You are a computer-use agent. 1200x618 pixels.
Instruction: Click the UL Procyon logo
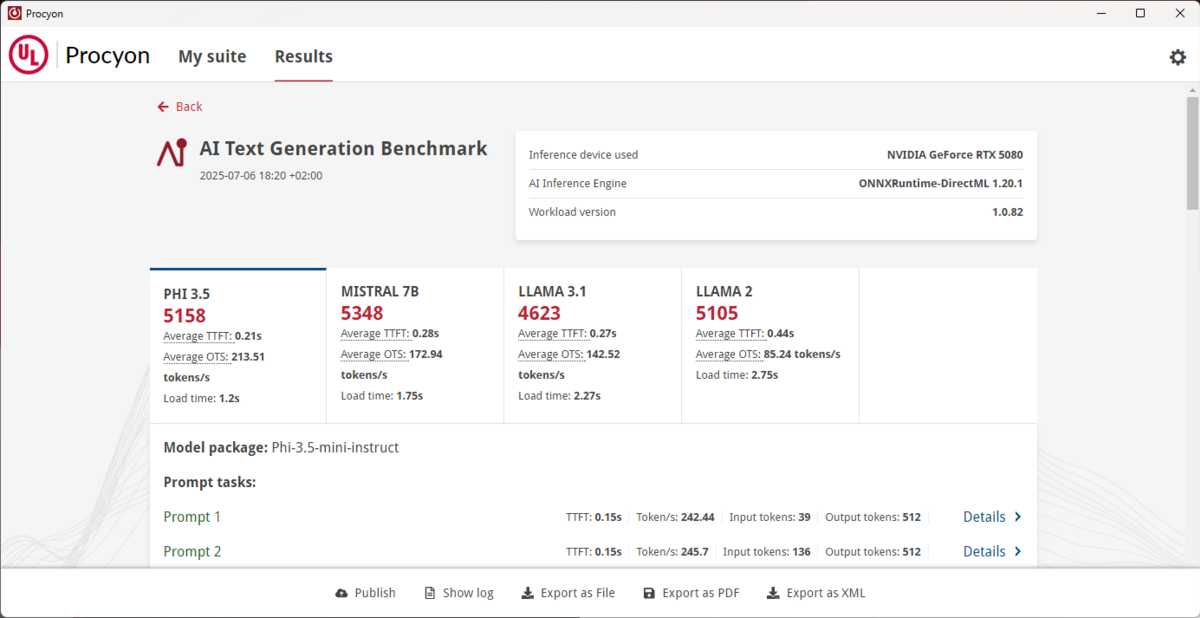point(80,56)
